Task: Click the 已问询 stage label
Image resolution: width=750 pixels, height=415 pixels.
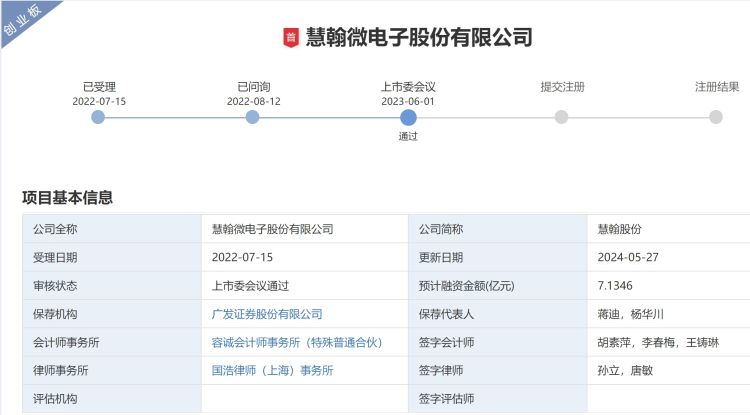Action: point(254,87)
